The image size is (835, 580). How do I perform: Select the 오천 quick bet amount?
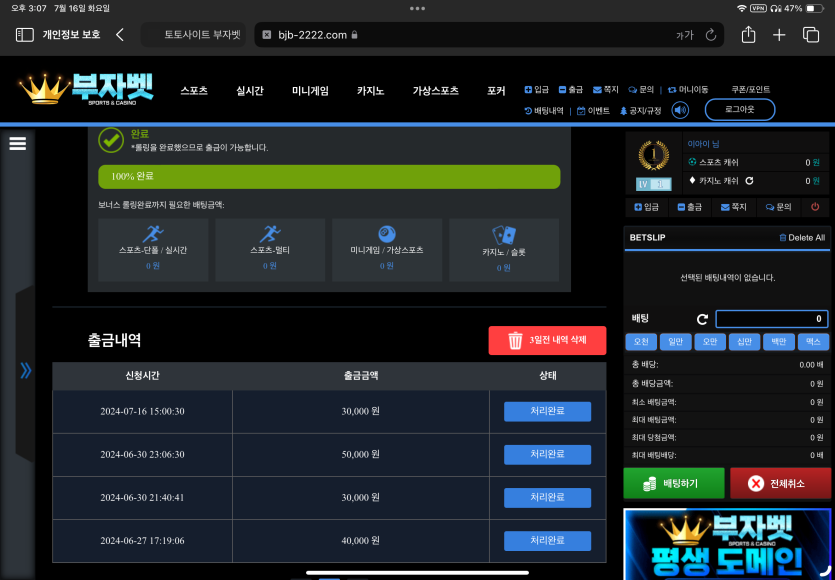pyautogui.click(x=641, y=342)
